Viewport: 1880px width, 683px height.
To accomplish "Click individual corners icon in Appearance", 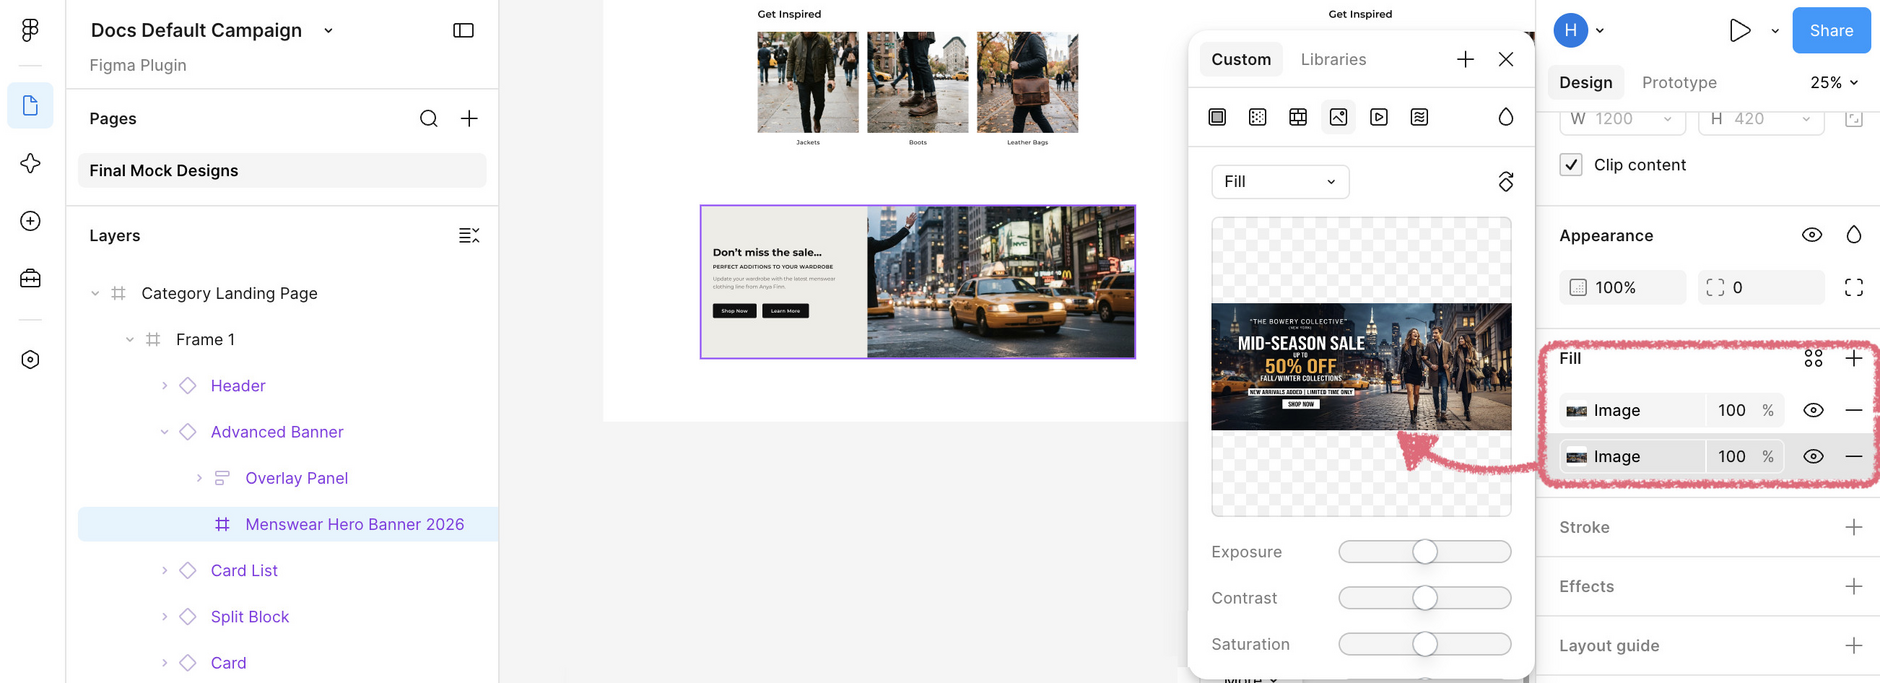I will tap(1854, 287).
